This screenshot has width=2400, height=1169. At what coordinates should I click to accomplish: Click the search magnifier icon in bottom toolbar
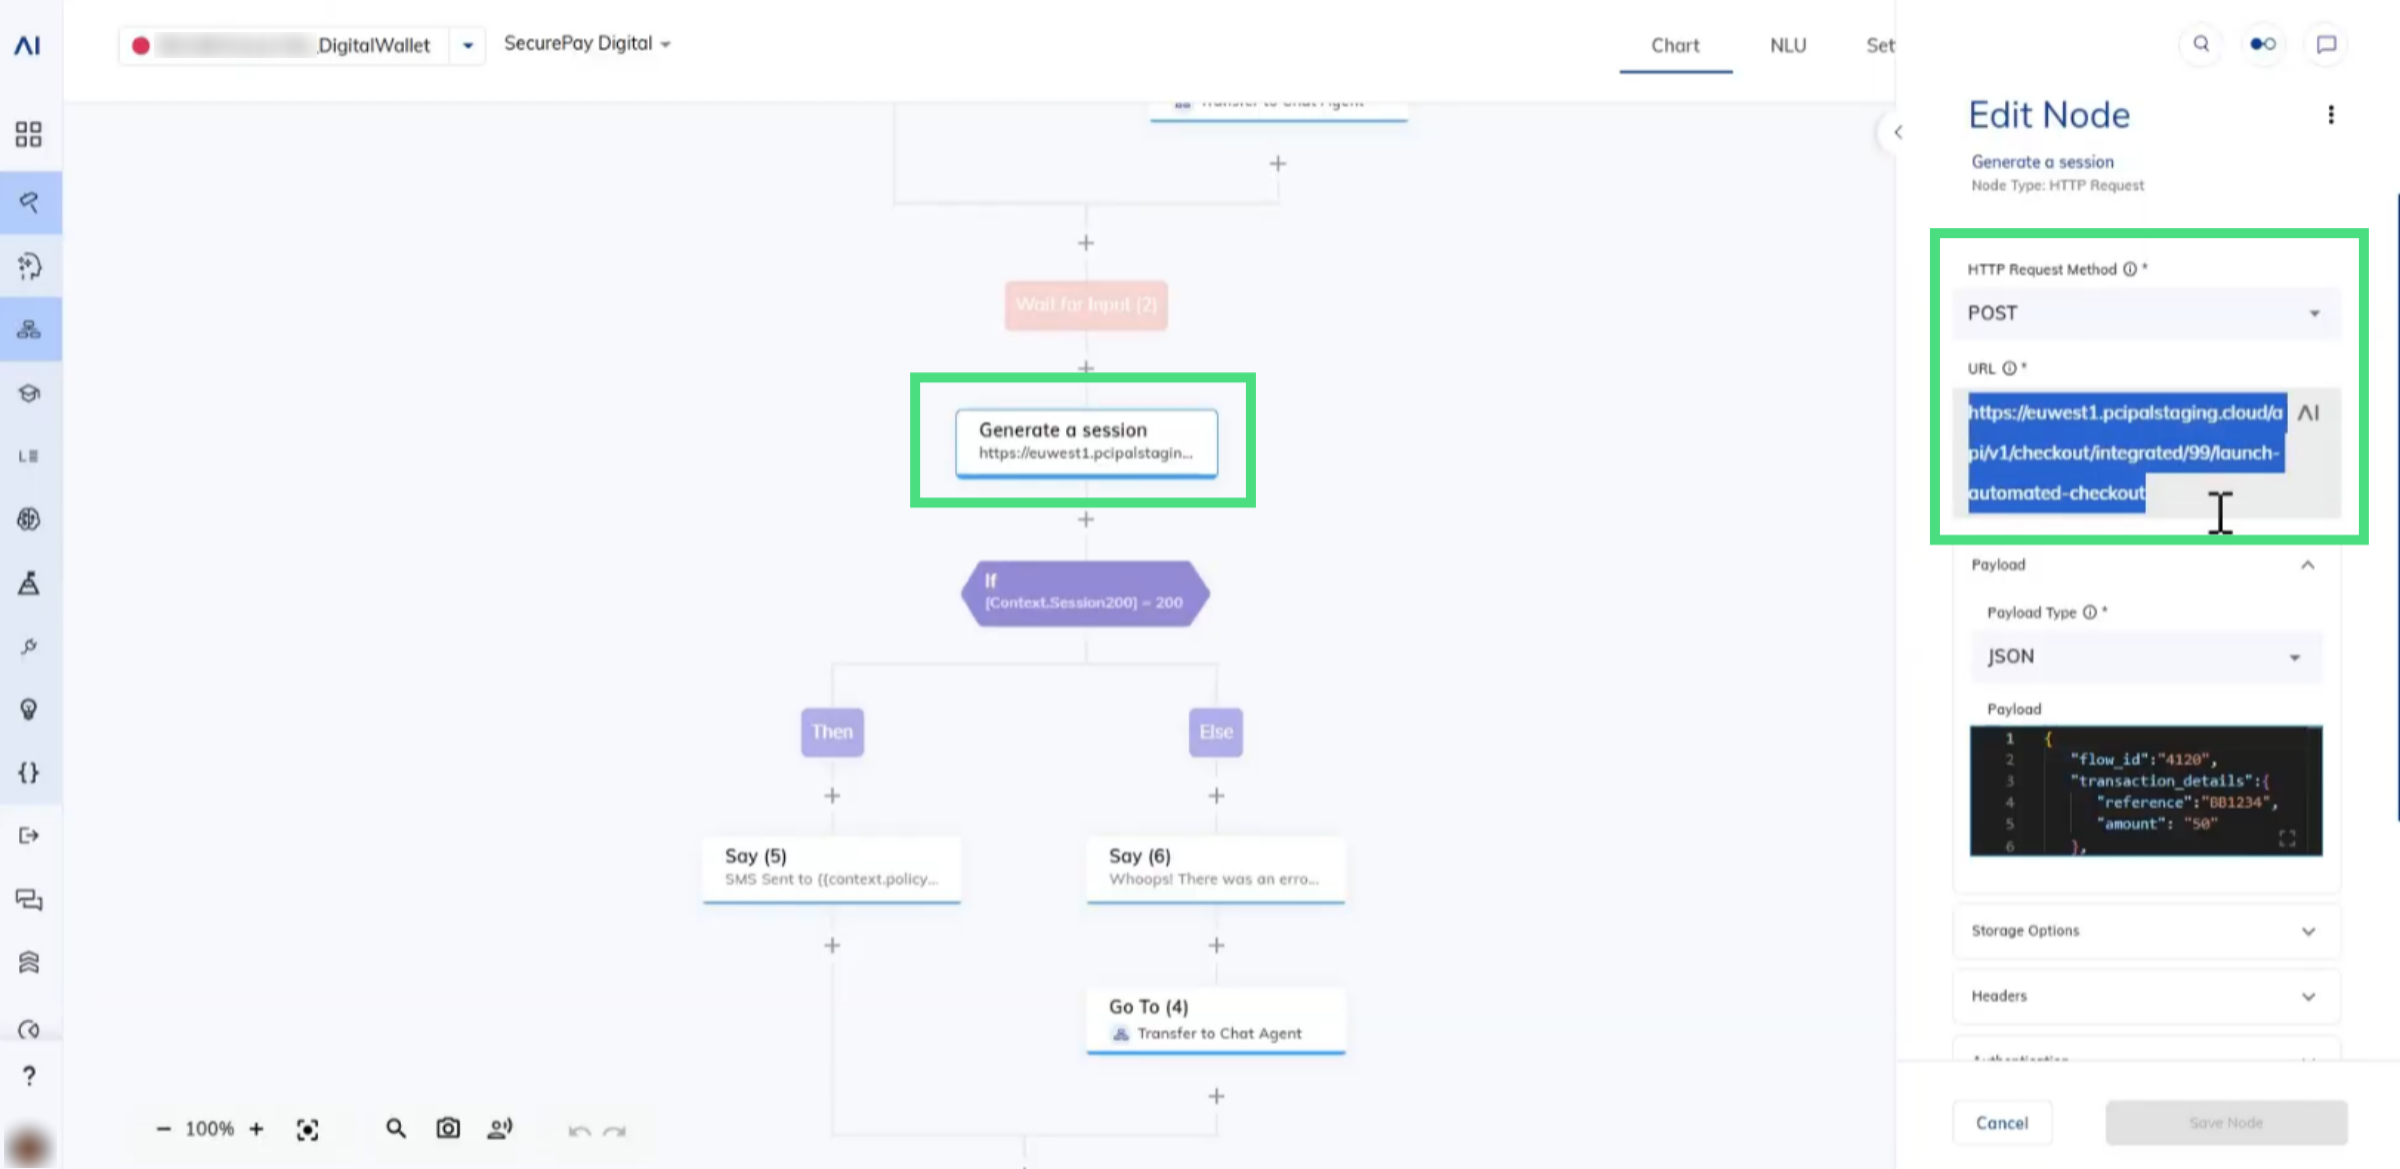point(396,1129)
